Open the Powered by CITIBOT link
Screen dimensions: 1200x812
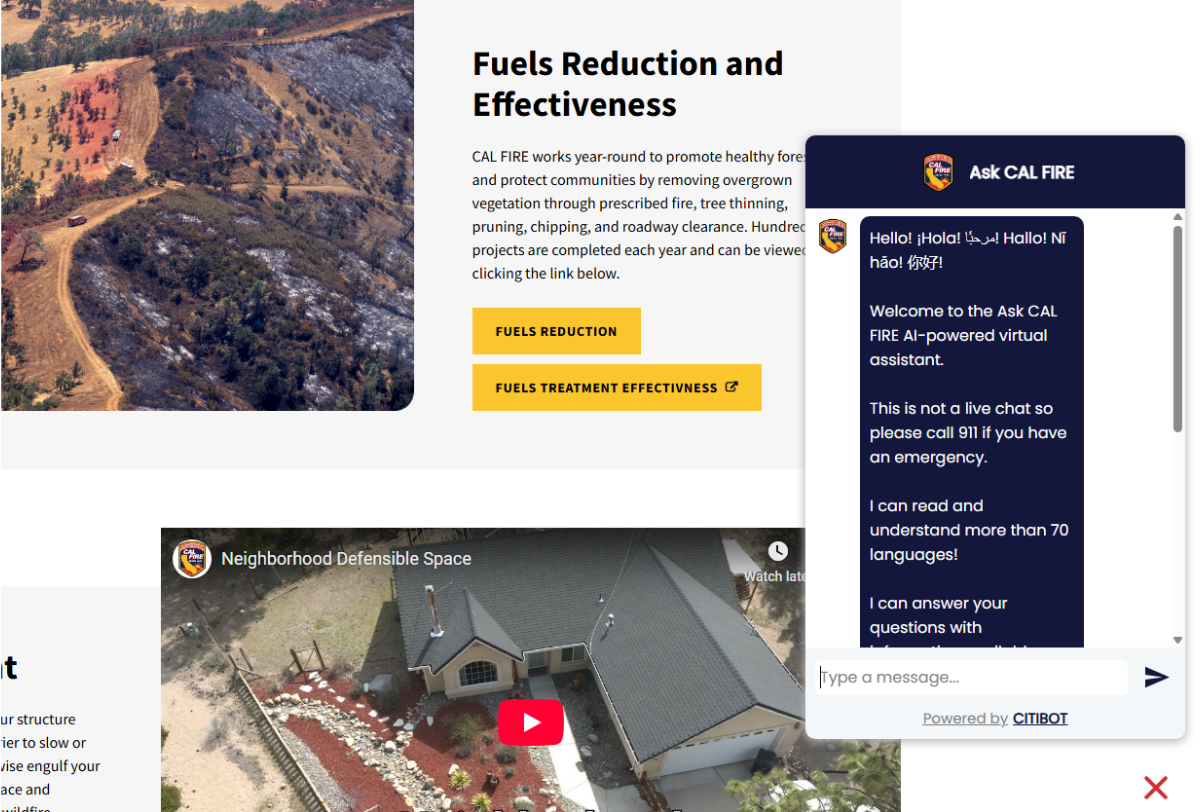(995, 718)
